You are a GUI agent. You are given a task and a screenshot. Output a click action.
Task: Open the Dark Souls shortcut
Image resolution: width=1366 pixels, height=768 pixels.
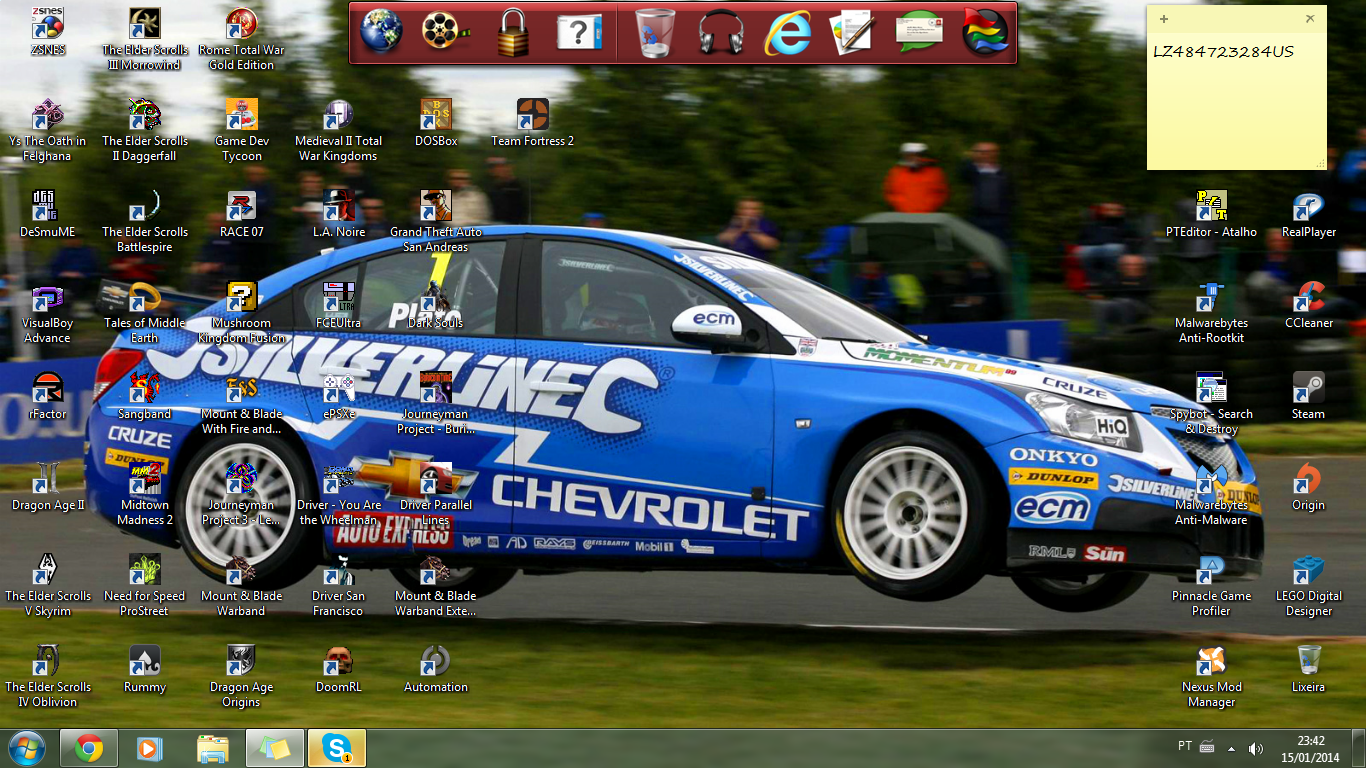tap(436, 306)
